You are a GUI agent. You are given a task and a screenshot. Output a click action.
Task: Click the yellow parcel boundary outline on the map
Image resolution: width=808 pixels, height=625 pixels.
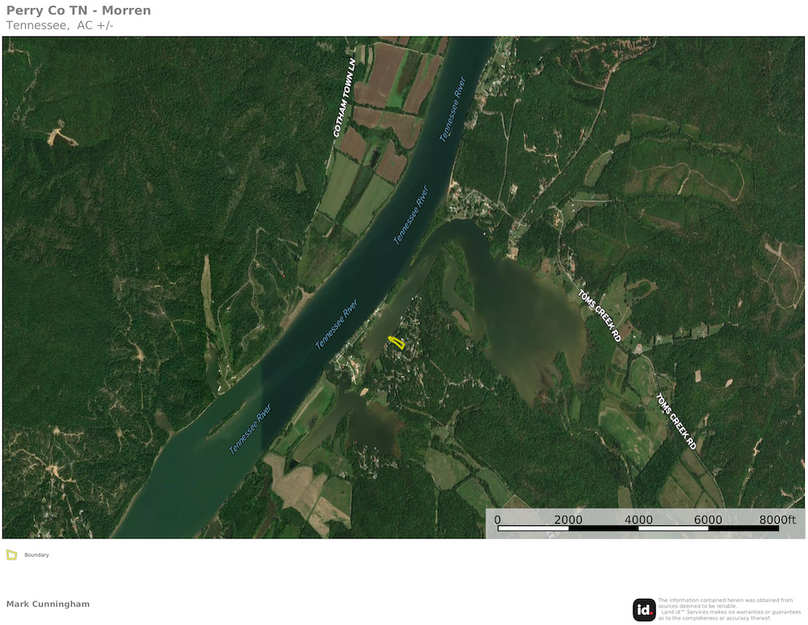pos(396,342)
